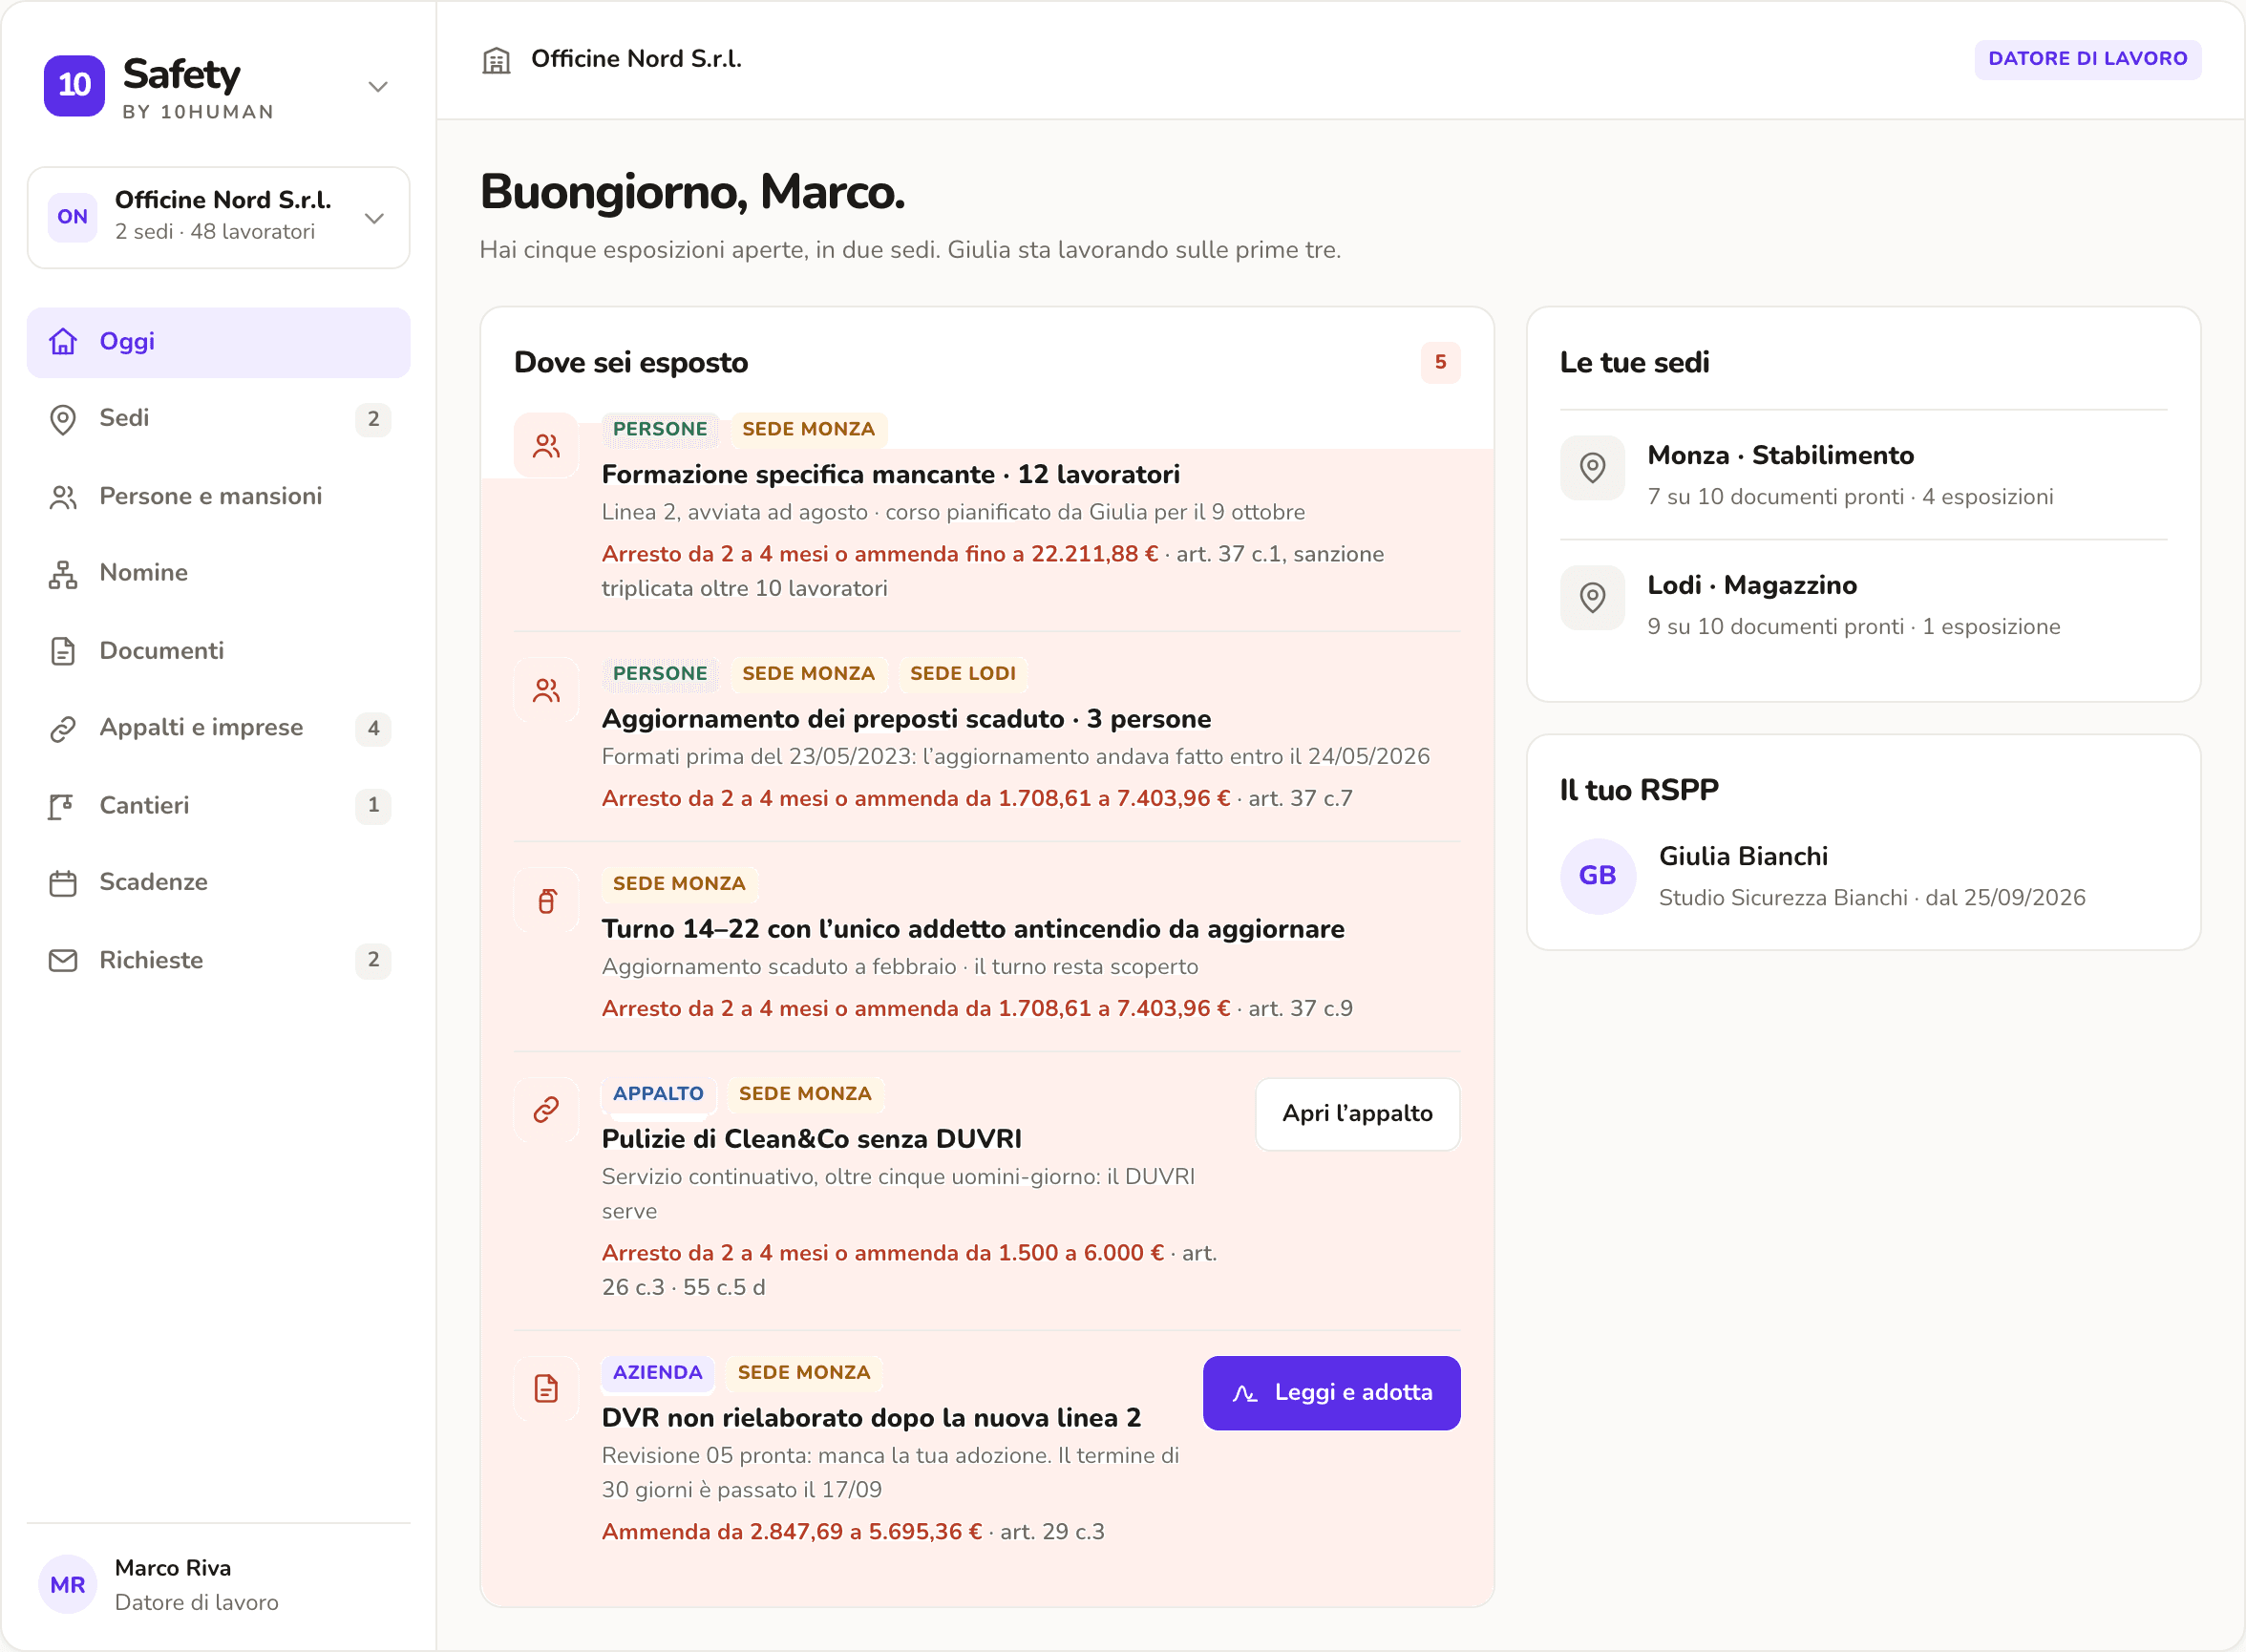Click the Sedi location pin icon
The width and height of the screenshot is (2246, 1652).
(x=63, y=419)
